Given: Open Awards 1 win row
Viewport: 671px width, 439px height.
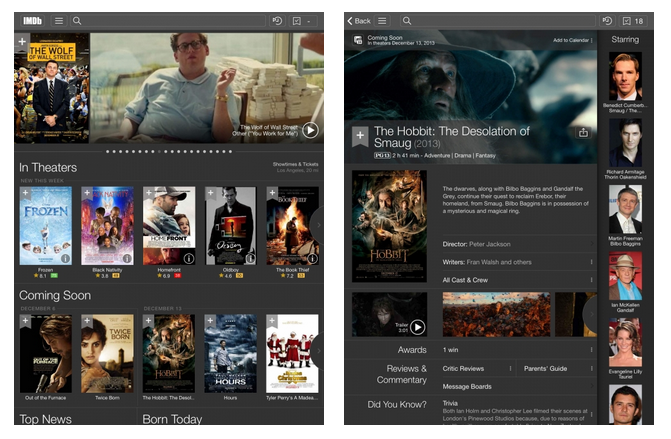Looking at the screenshot, I should coord(519,350).
